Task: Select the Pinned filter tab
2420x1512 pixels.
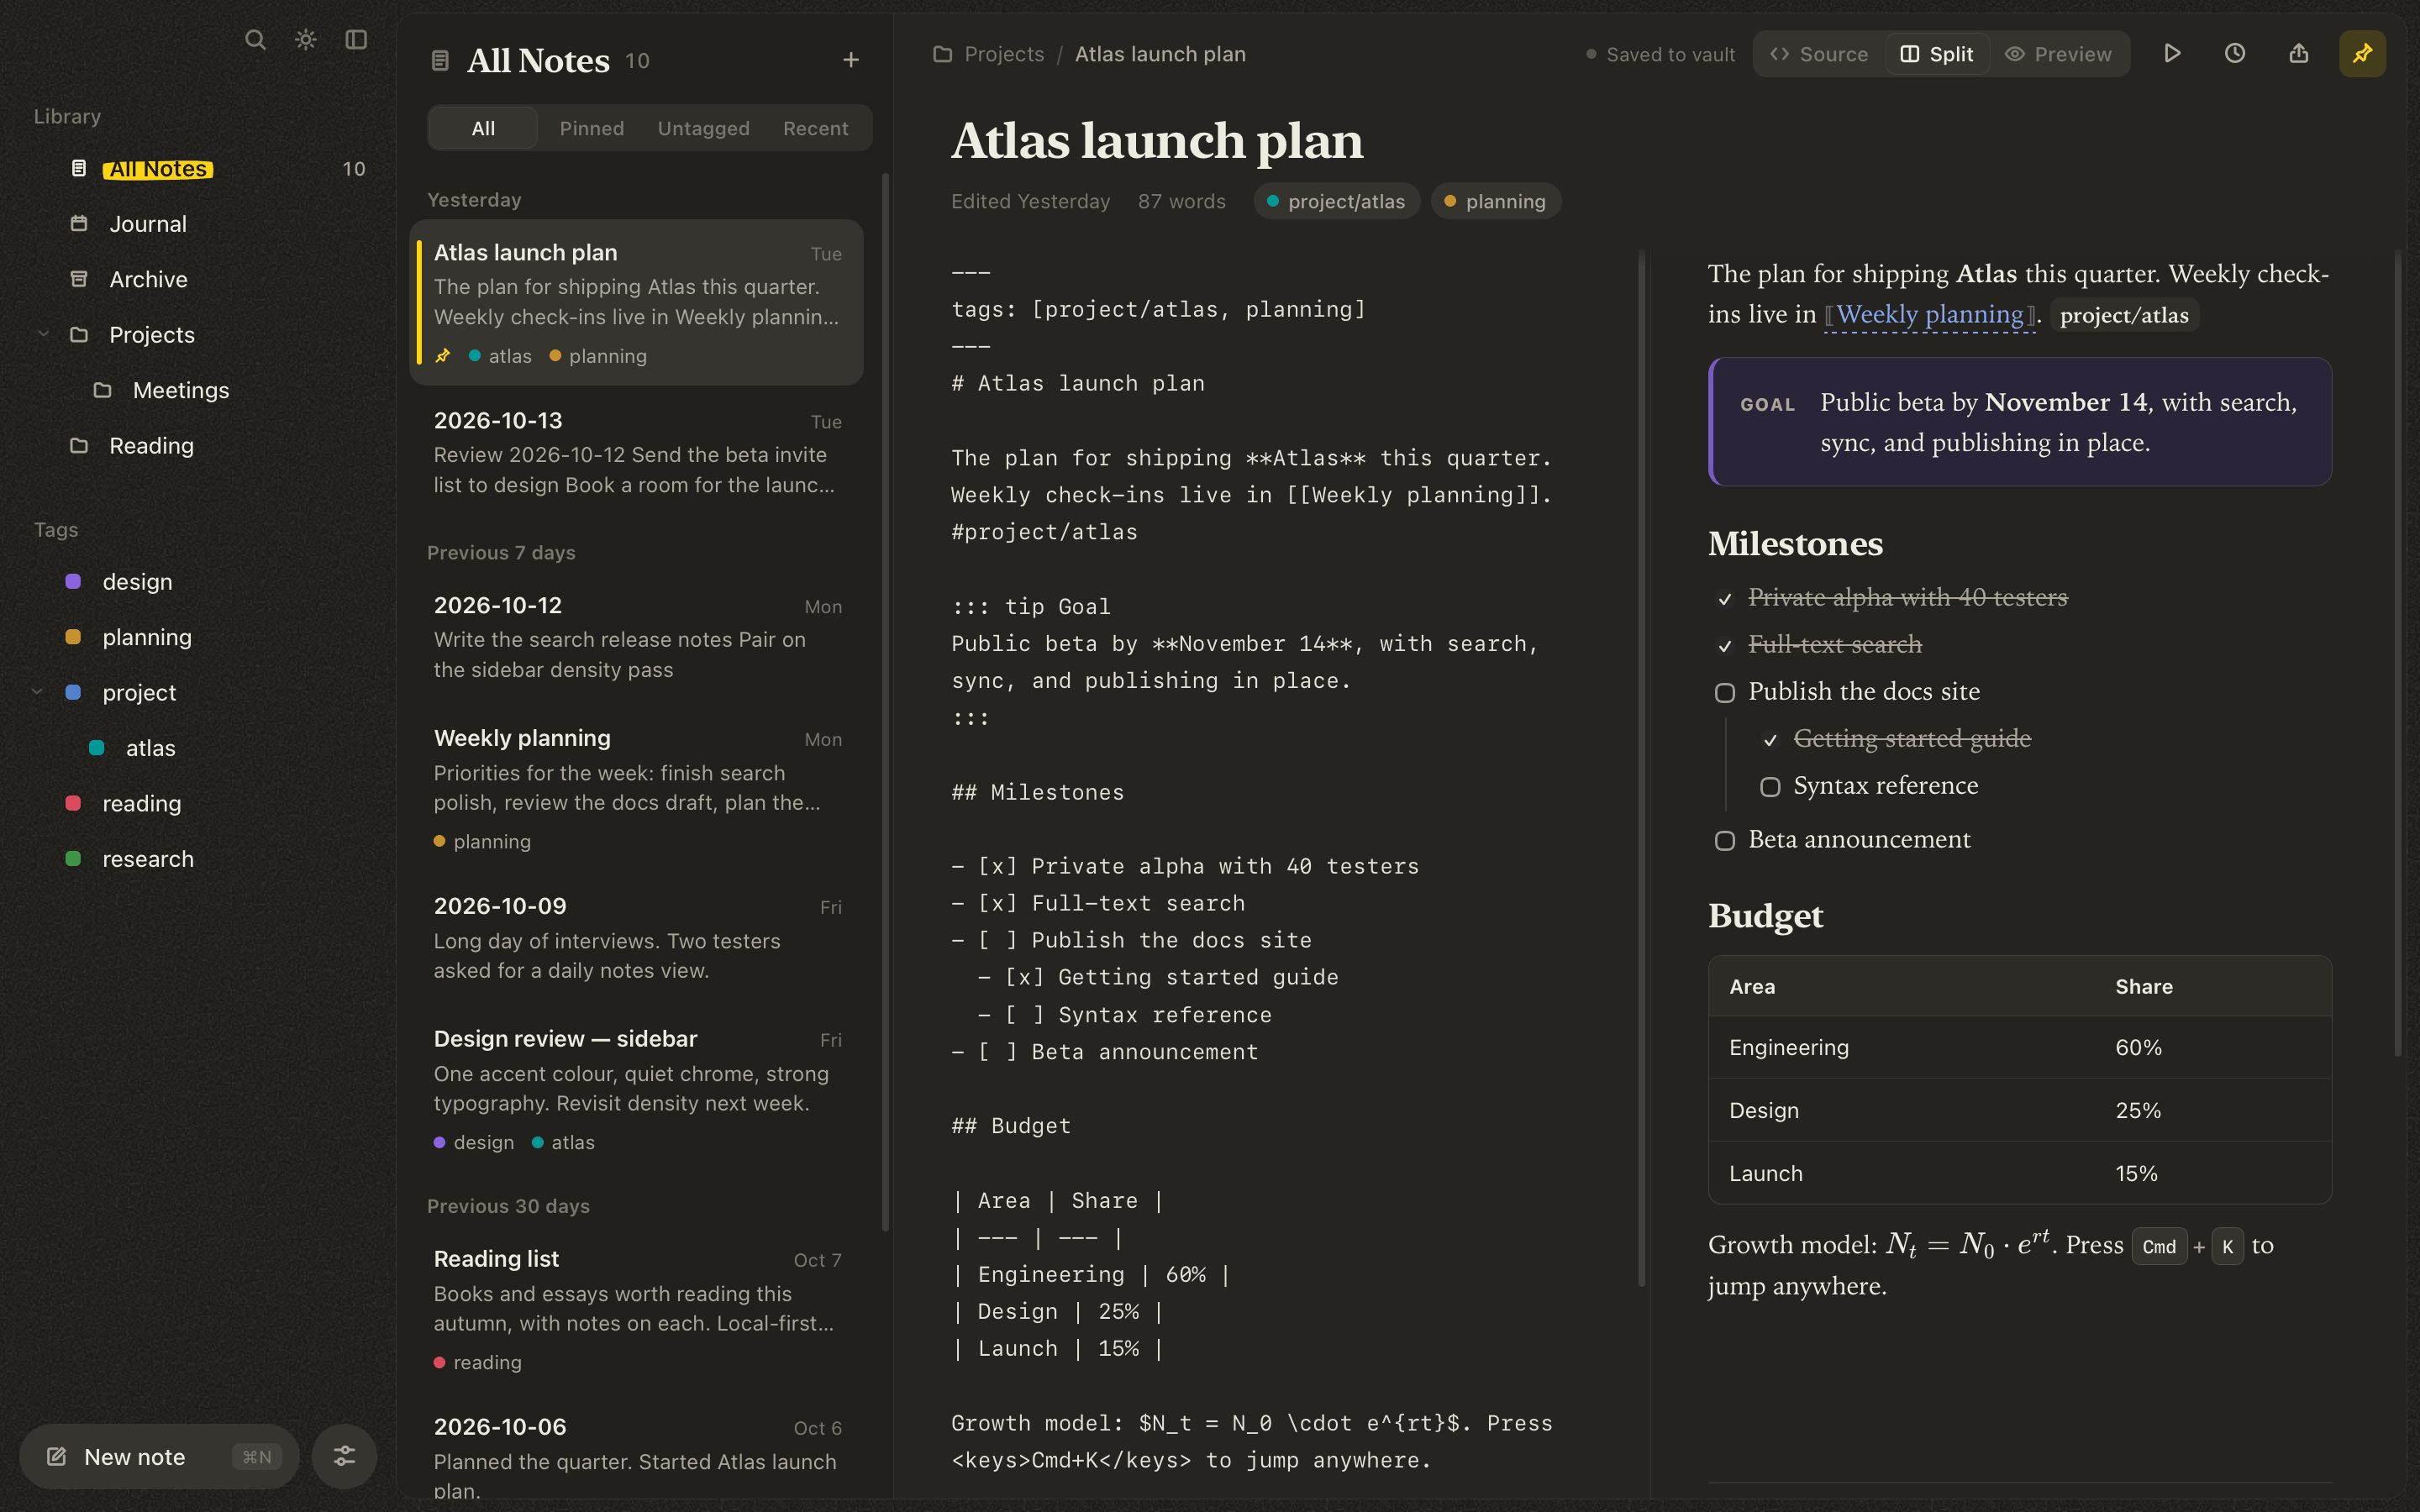Action: click(592, 128)
